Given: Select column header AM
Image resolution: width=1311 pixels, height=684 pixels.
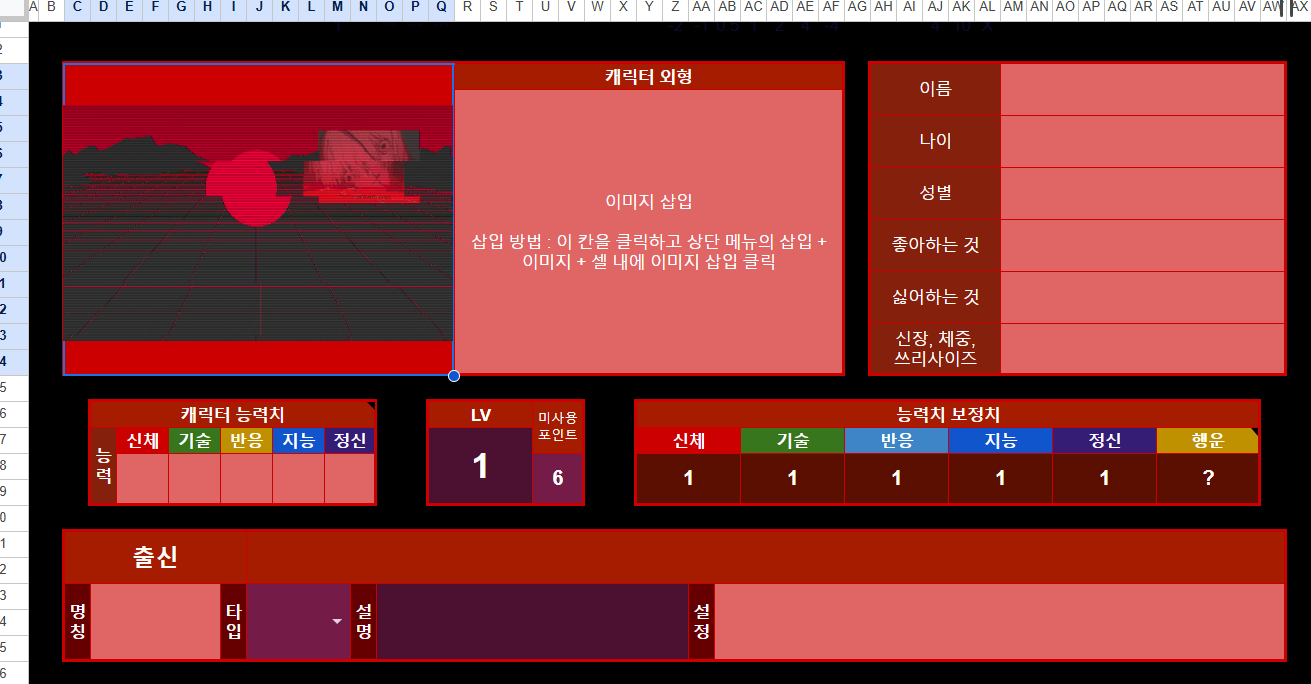Looking at the screenshot, I should [x=1013, y=8].
